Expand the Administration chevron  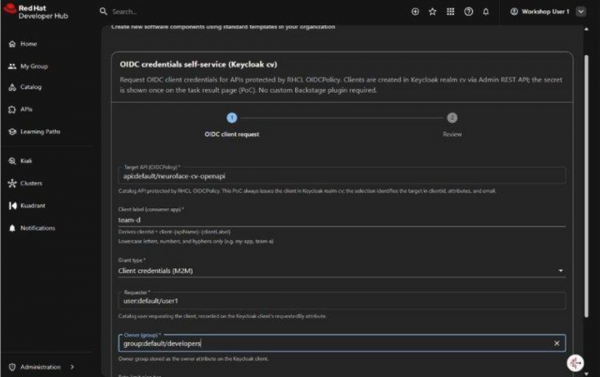(x=72, y=367)
